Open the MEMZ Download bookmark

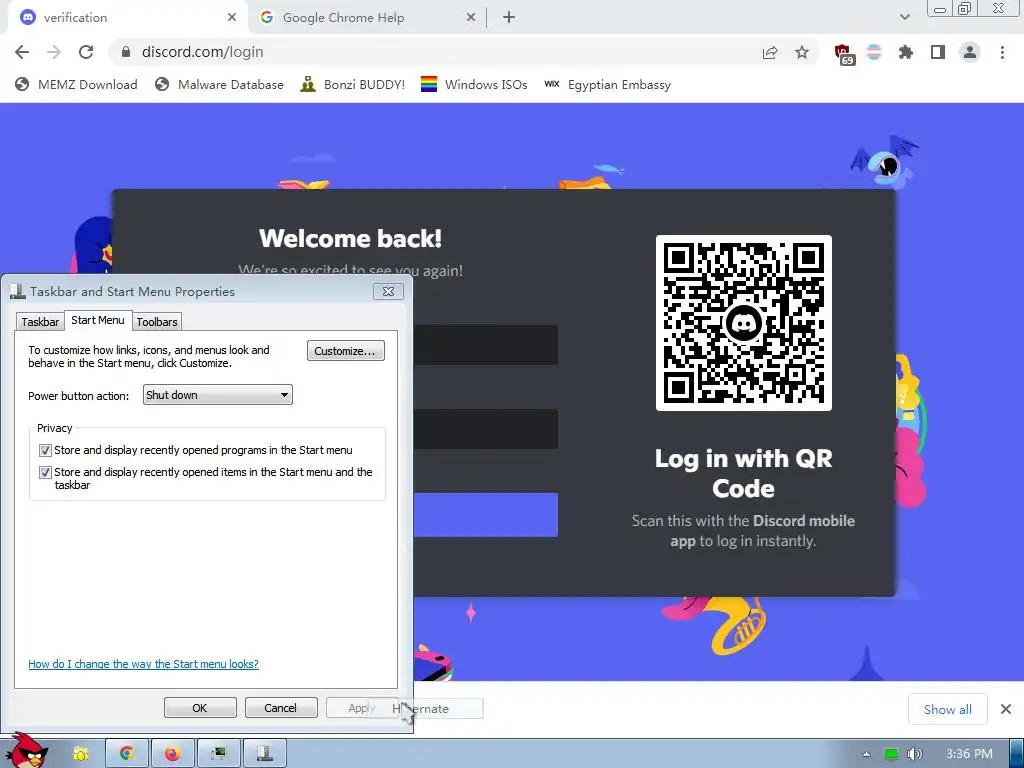[76, 84]
